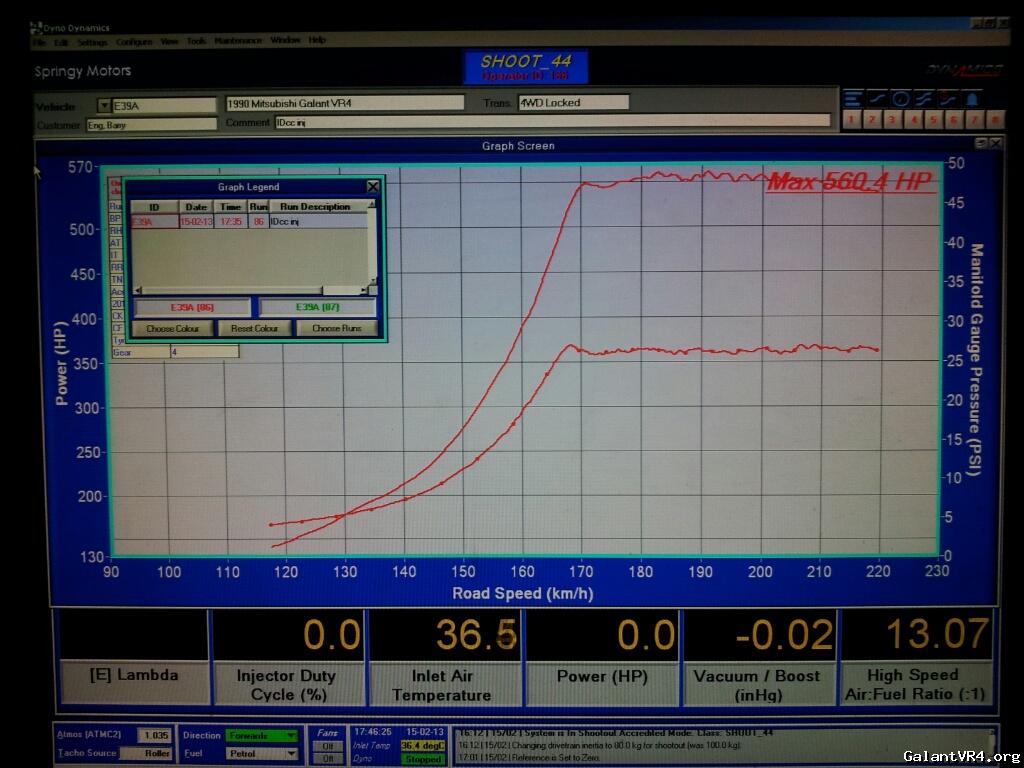This screenshot has height=768, width=1024.
Task: Open the Configure menu
Action: tap(133, 41)
